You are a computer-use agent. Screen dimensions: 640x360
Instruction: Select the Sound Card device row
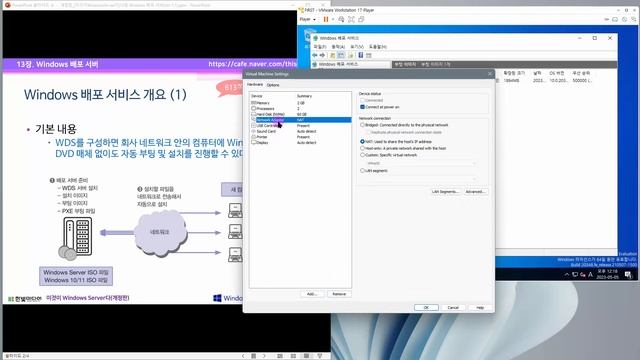(301, 131)
